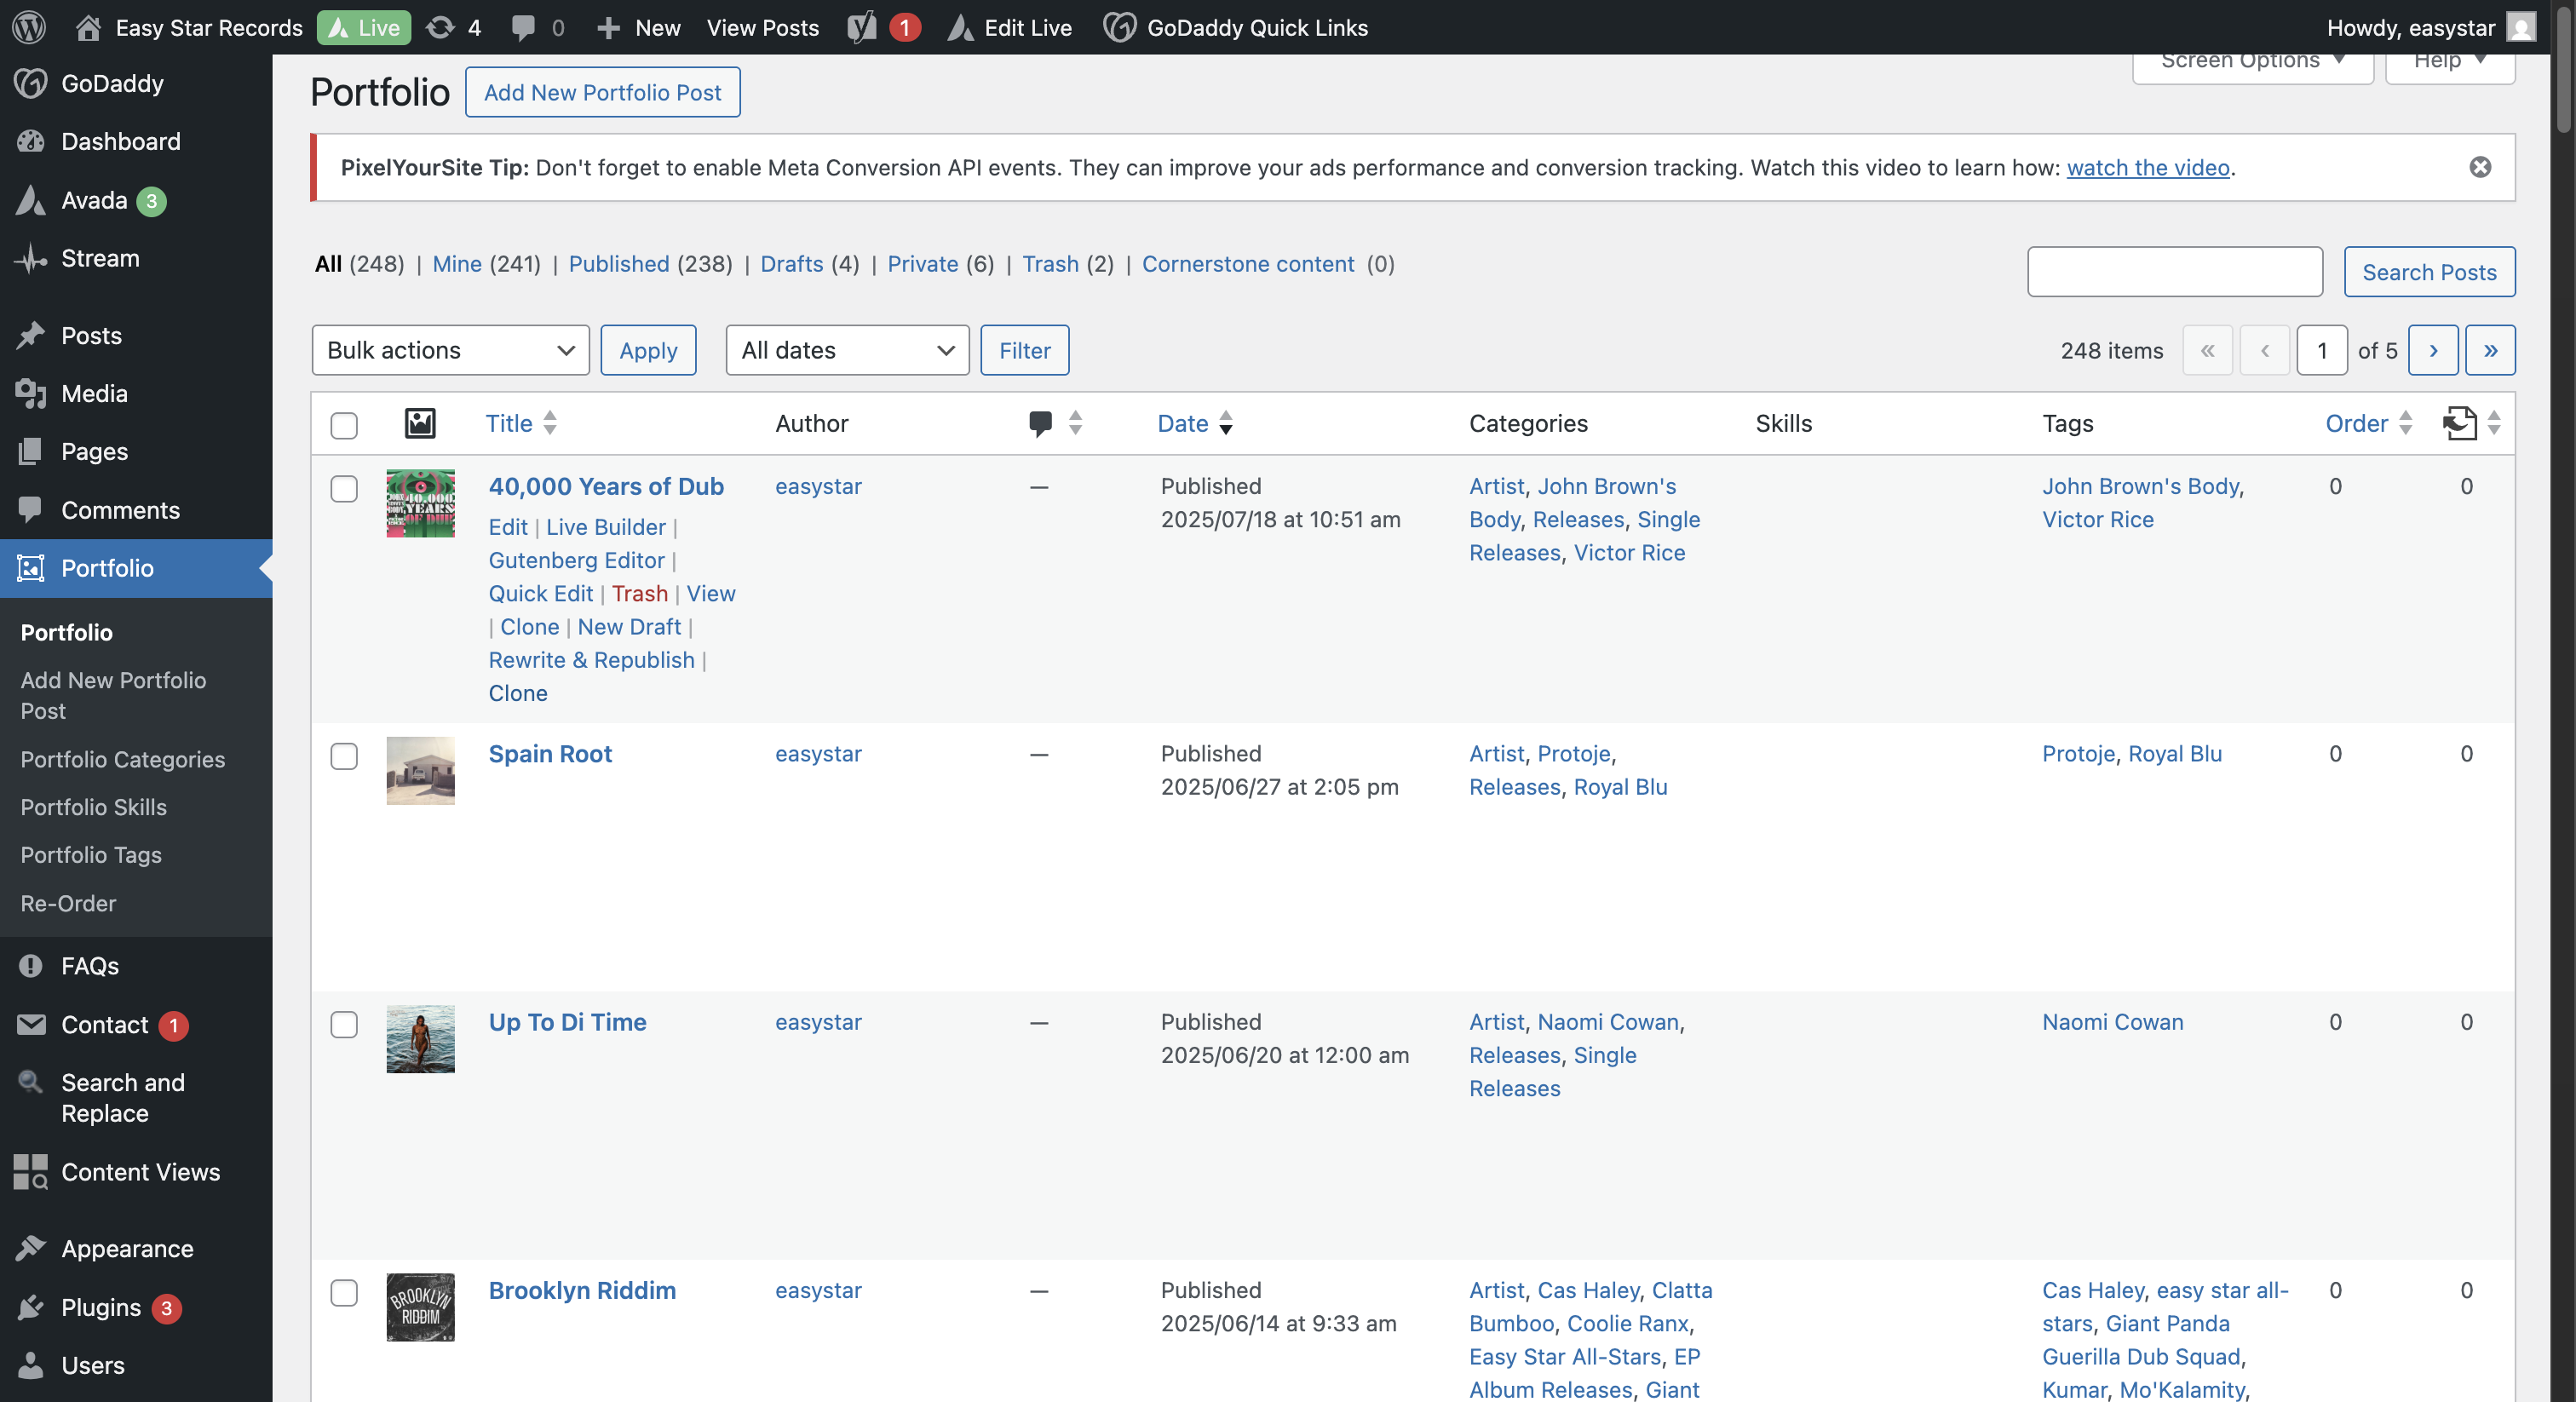The height and width of the screenshot is (1402, 2576).
Task: Check the select-all posts checkbox
Action: pyautogui.click(x=344, y=425)
